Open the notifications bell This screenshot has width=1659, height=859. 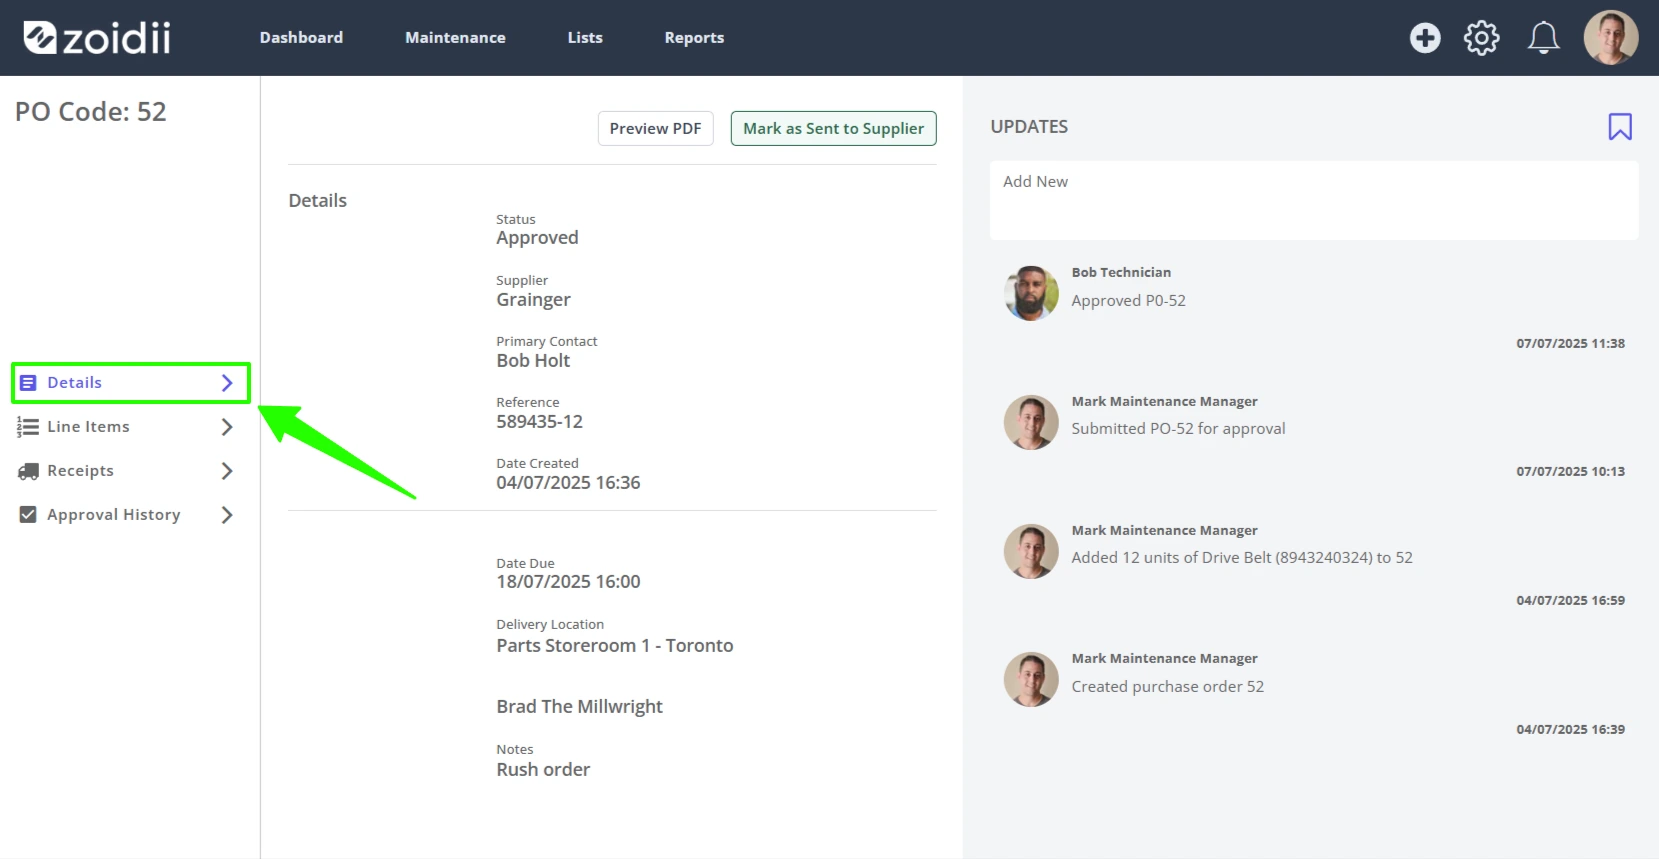[x=1543, y=38]
